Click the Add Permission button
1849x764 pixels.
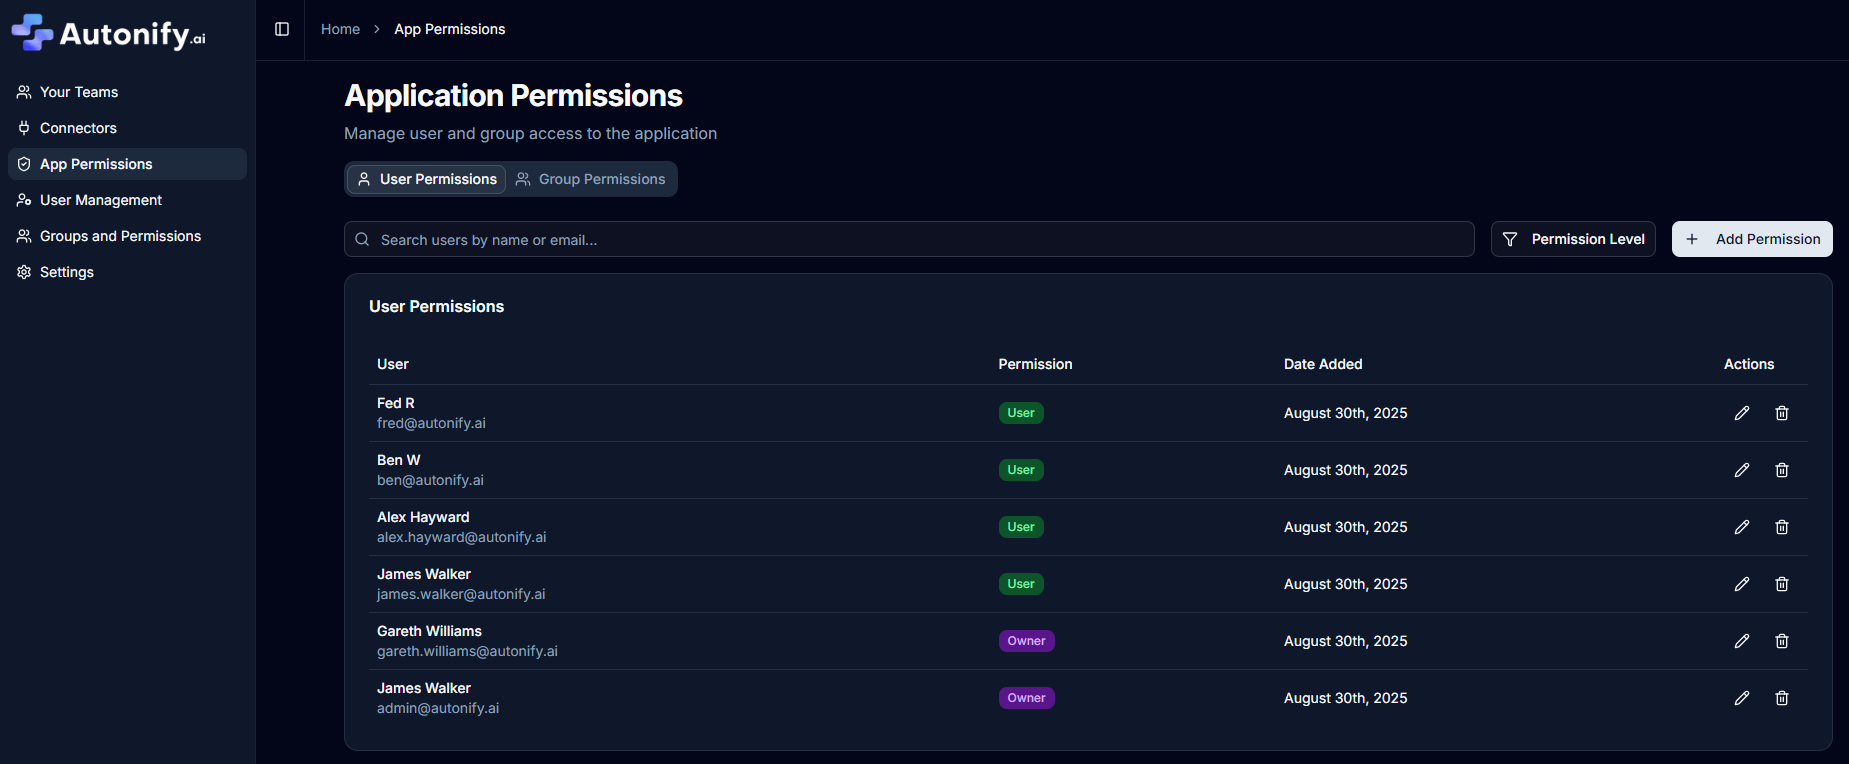[x=1752, y=239]
